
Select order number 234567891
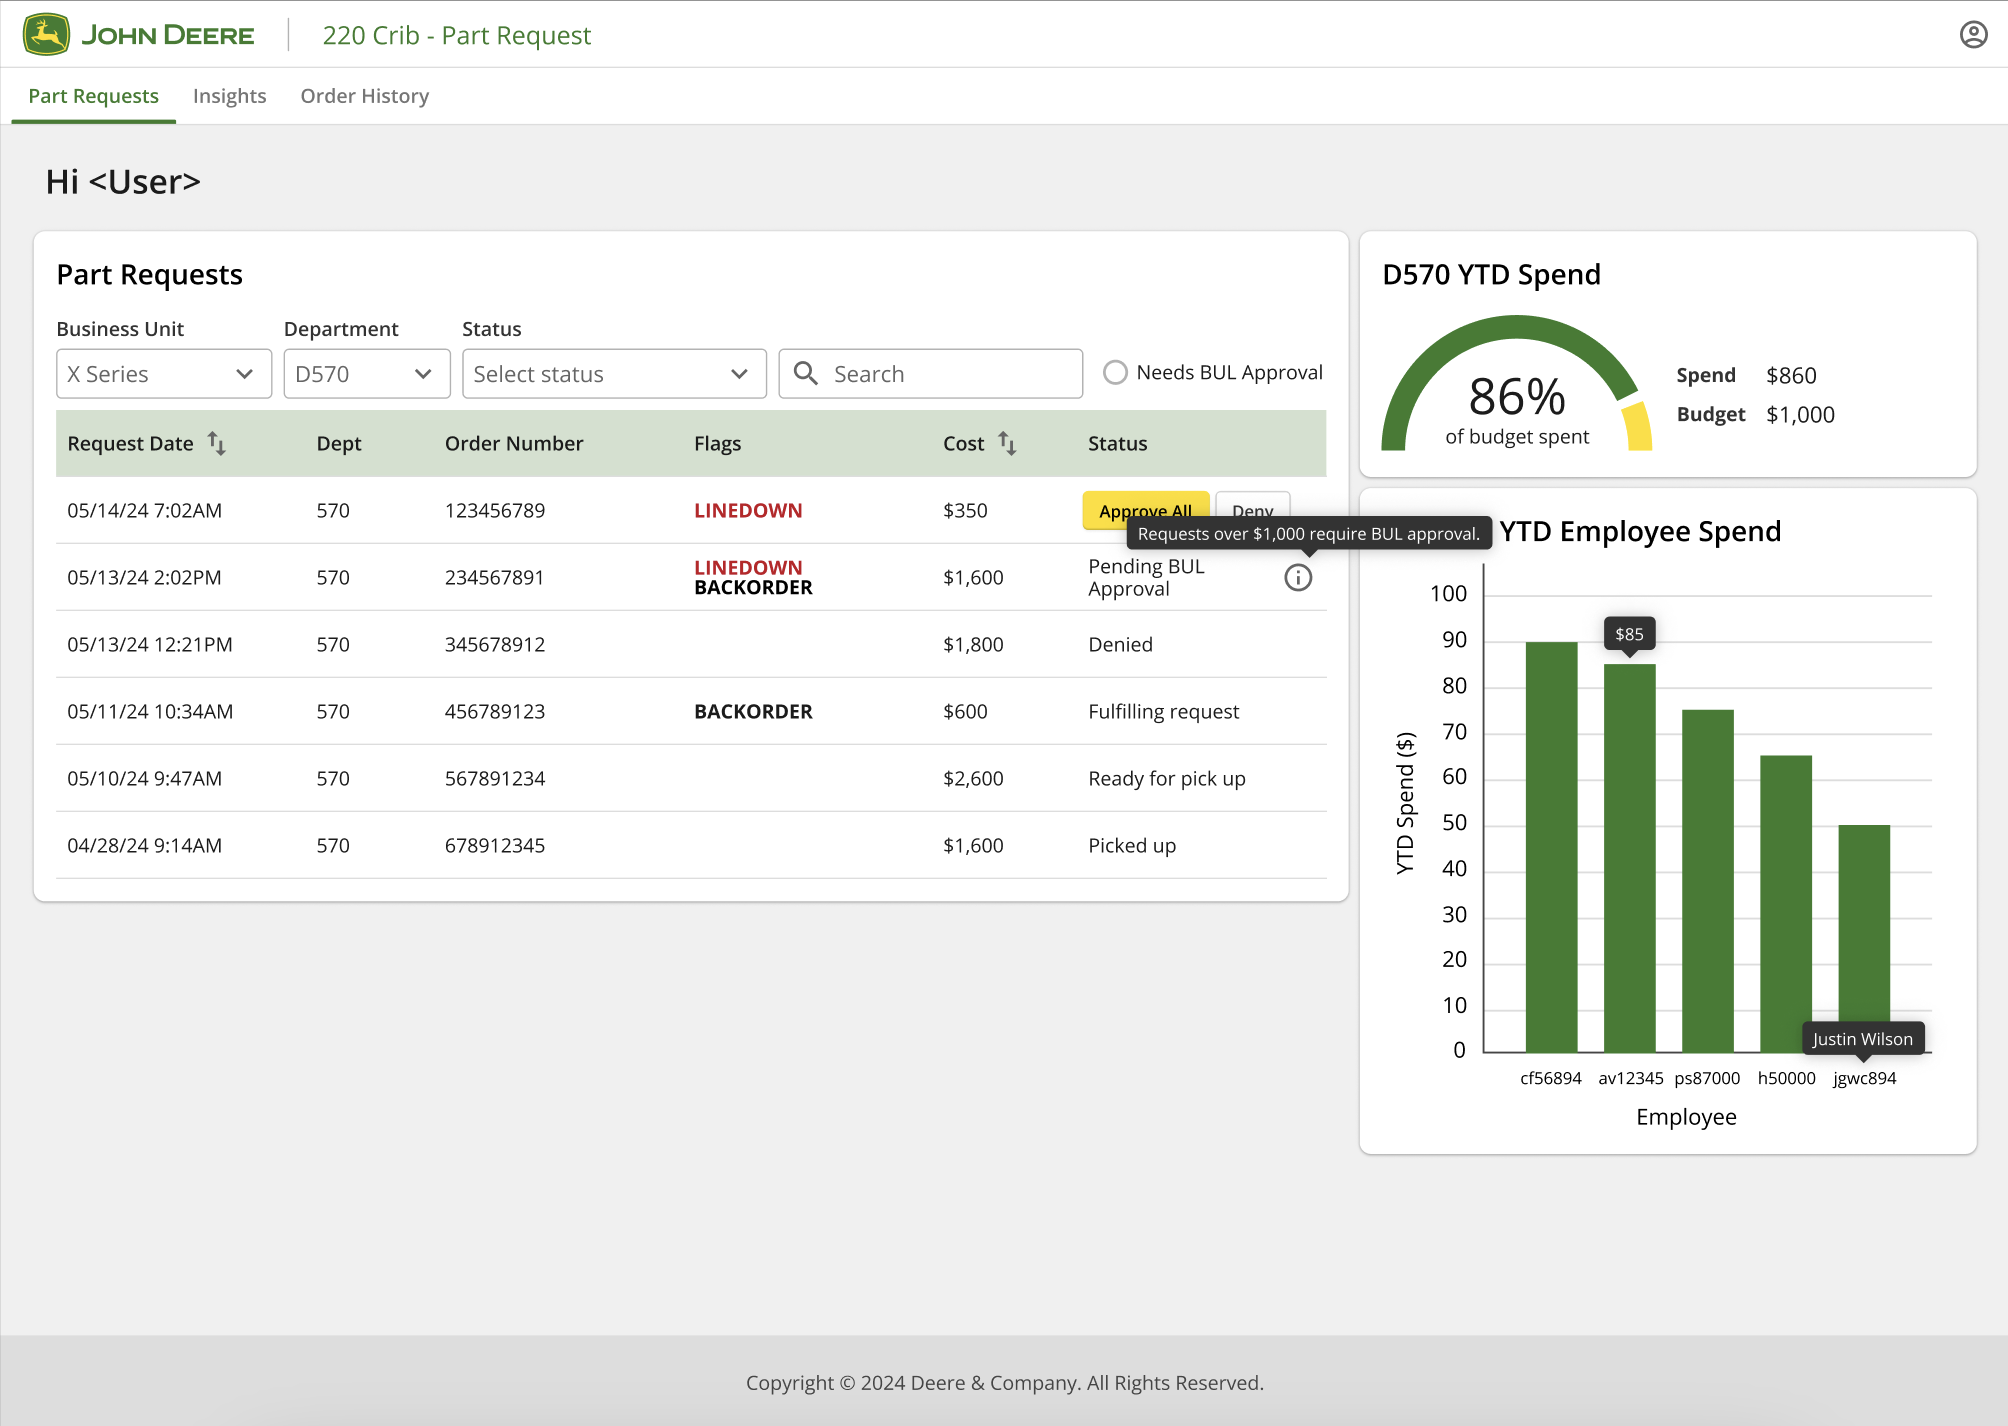click(x=495, y=577)
